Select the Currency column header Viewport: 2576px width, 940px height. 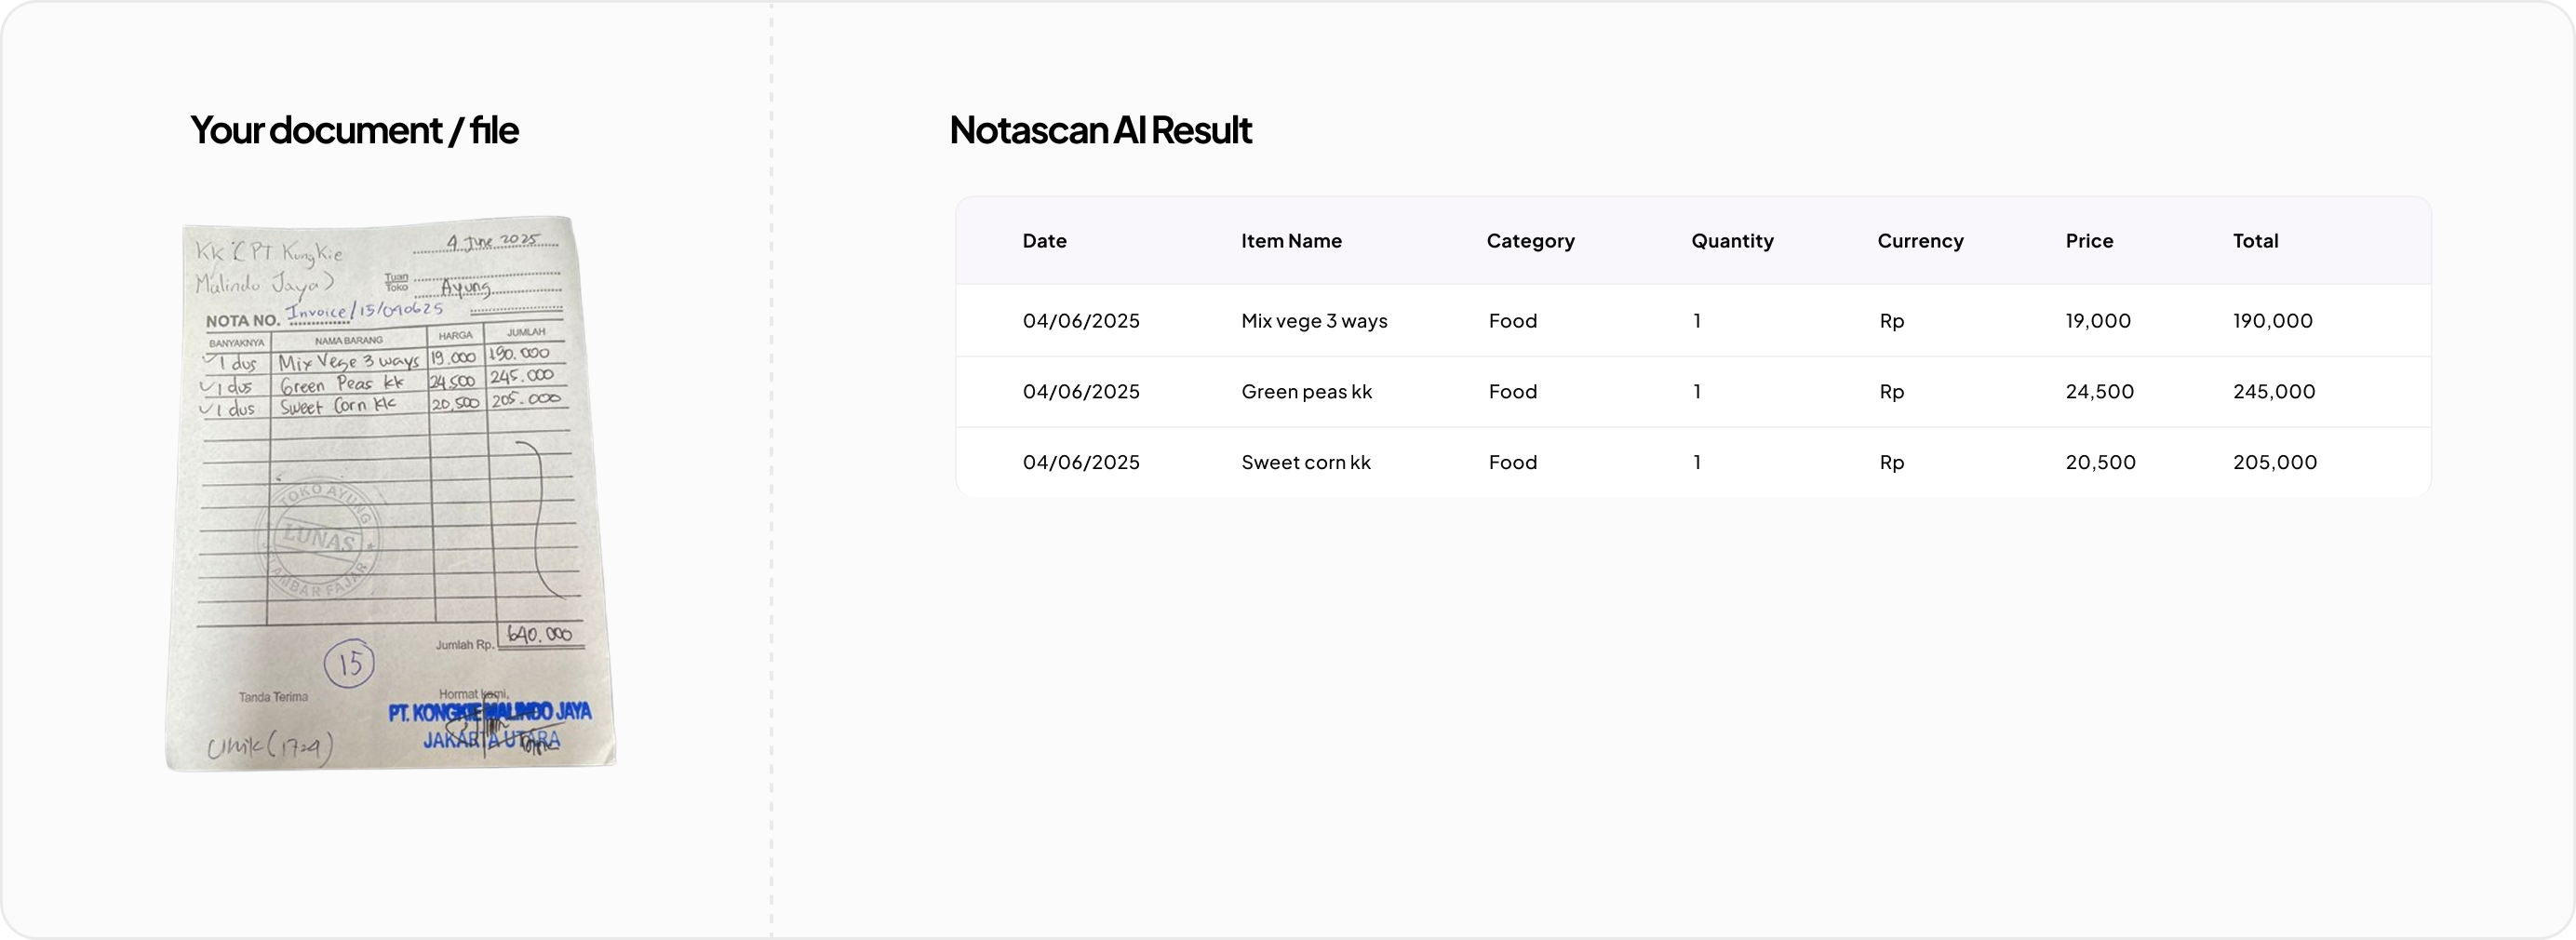pyautogui.click(x=1920, y=241)
